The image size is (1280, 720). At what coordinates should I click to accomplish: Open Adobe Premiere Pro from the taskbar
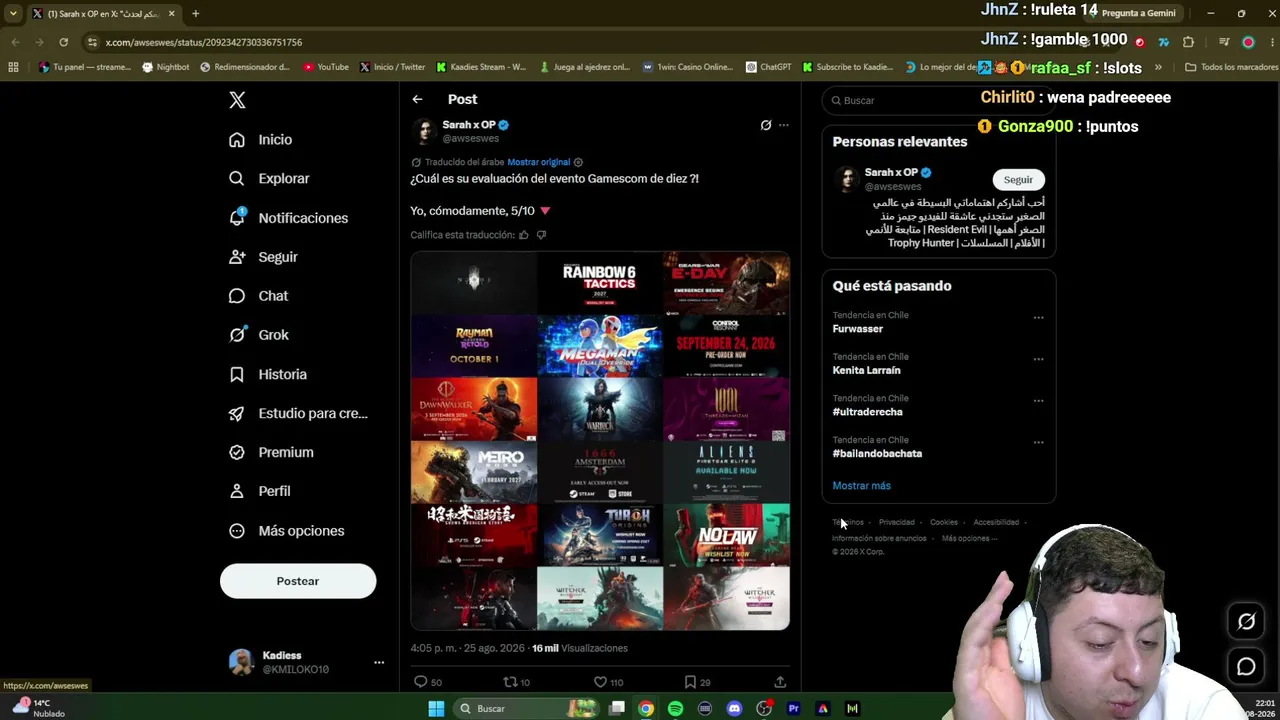(x=793, y=709)
